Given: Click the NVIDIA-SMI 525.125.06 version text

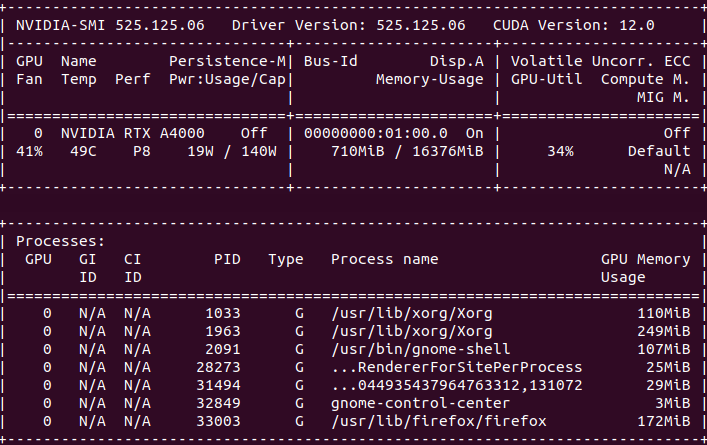Looking at the screenshot, I should pos(110,25).
